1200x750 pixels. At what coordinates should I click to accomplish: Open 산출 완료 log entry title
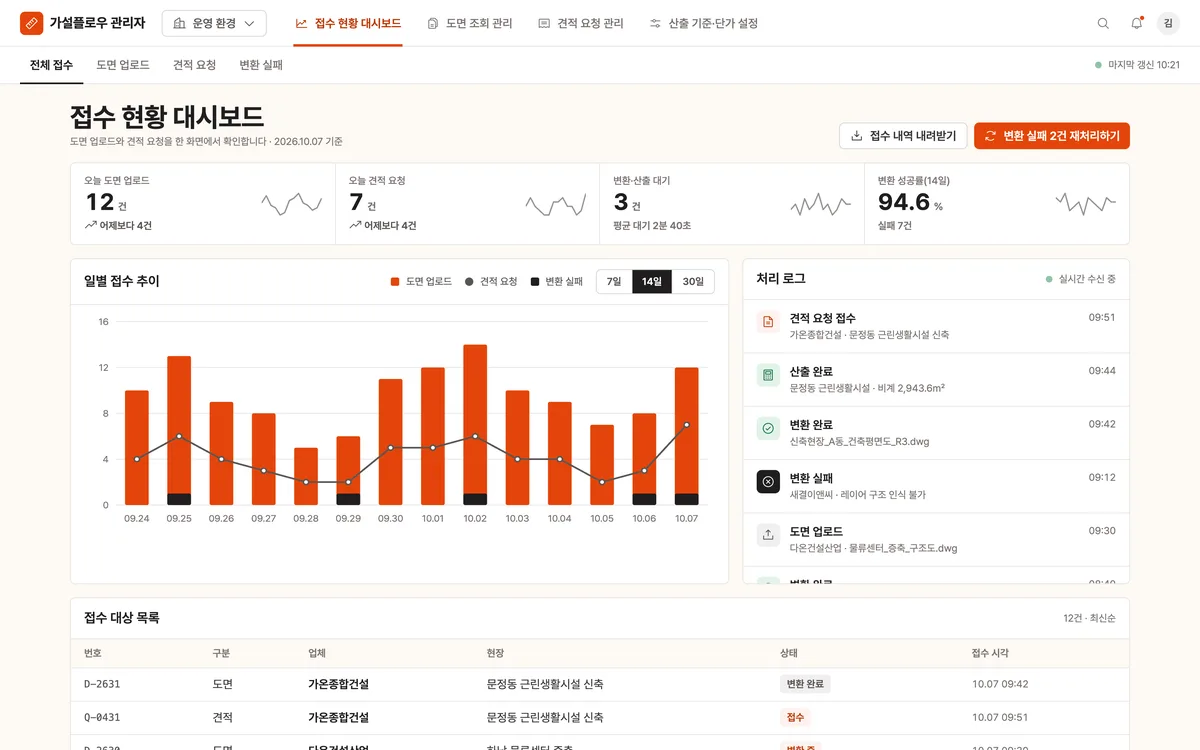[x=811, y=371]
